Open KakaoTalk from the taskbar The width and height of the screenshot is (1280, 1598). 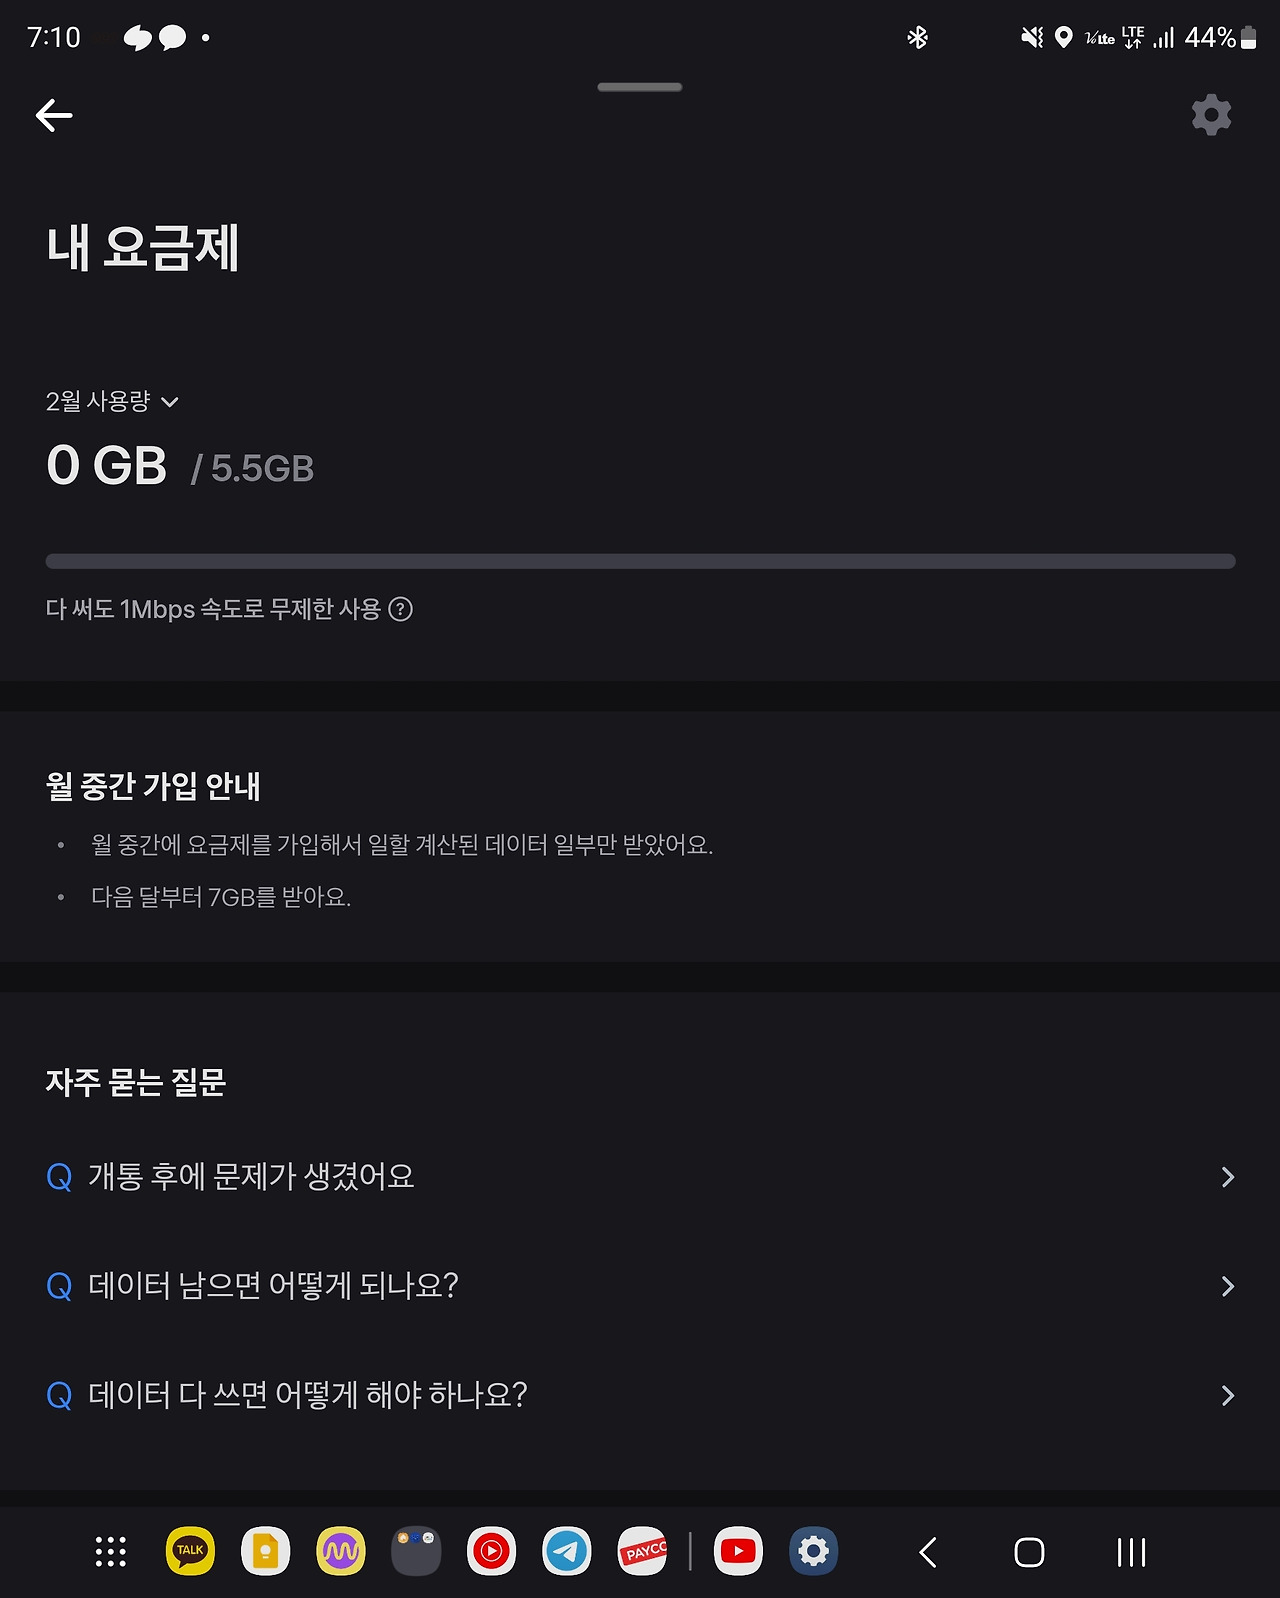(190, 1551)
